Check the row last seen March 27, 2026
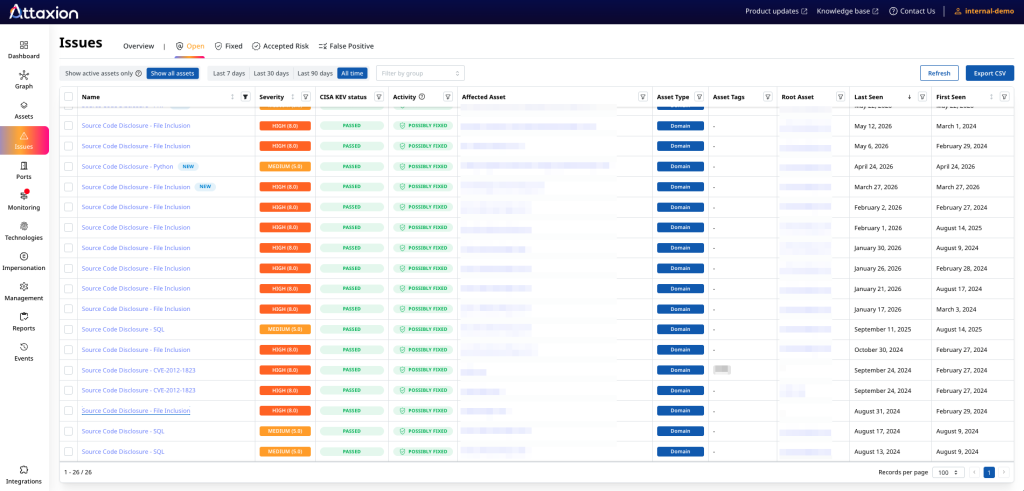 coord(69,187)
